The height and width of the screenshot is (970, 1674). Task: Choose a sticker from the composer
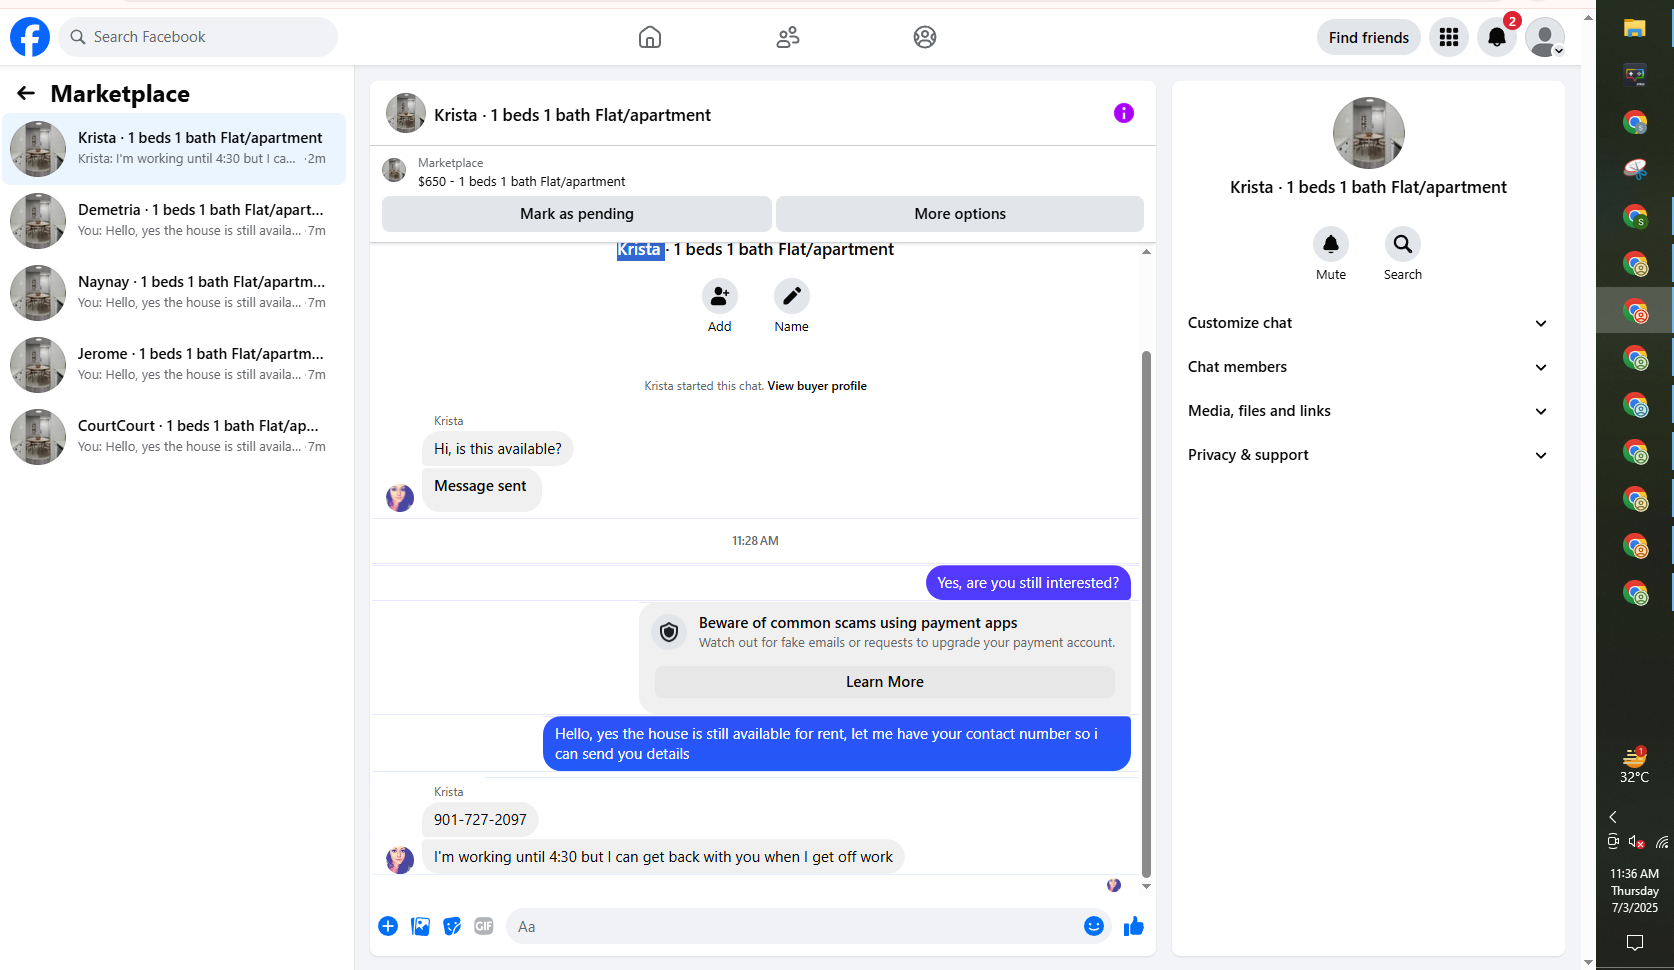tap(452, 926)
